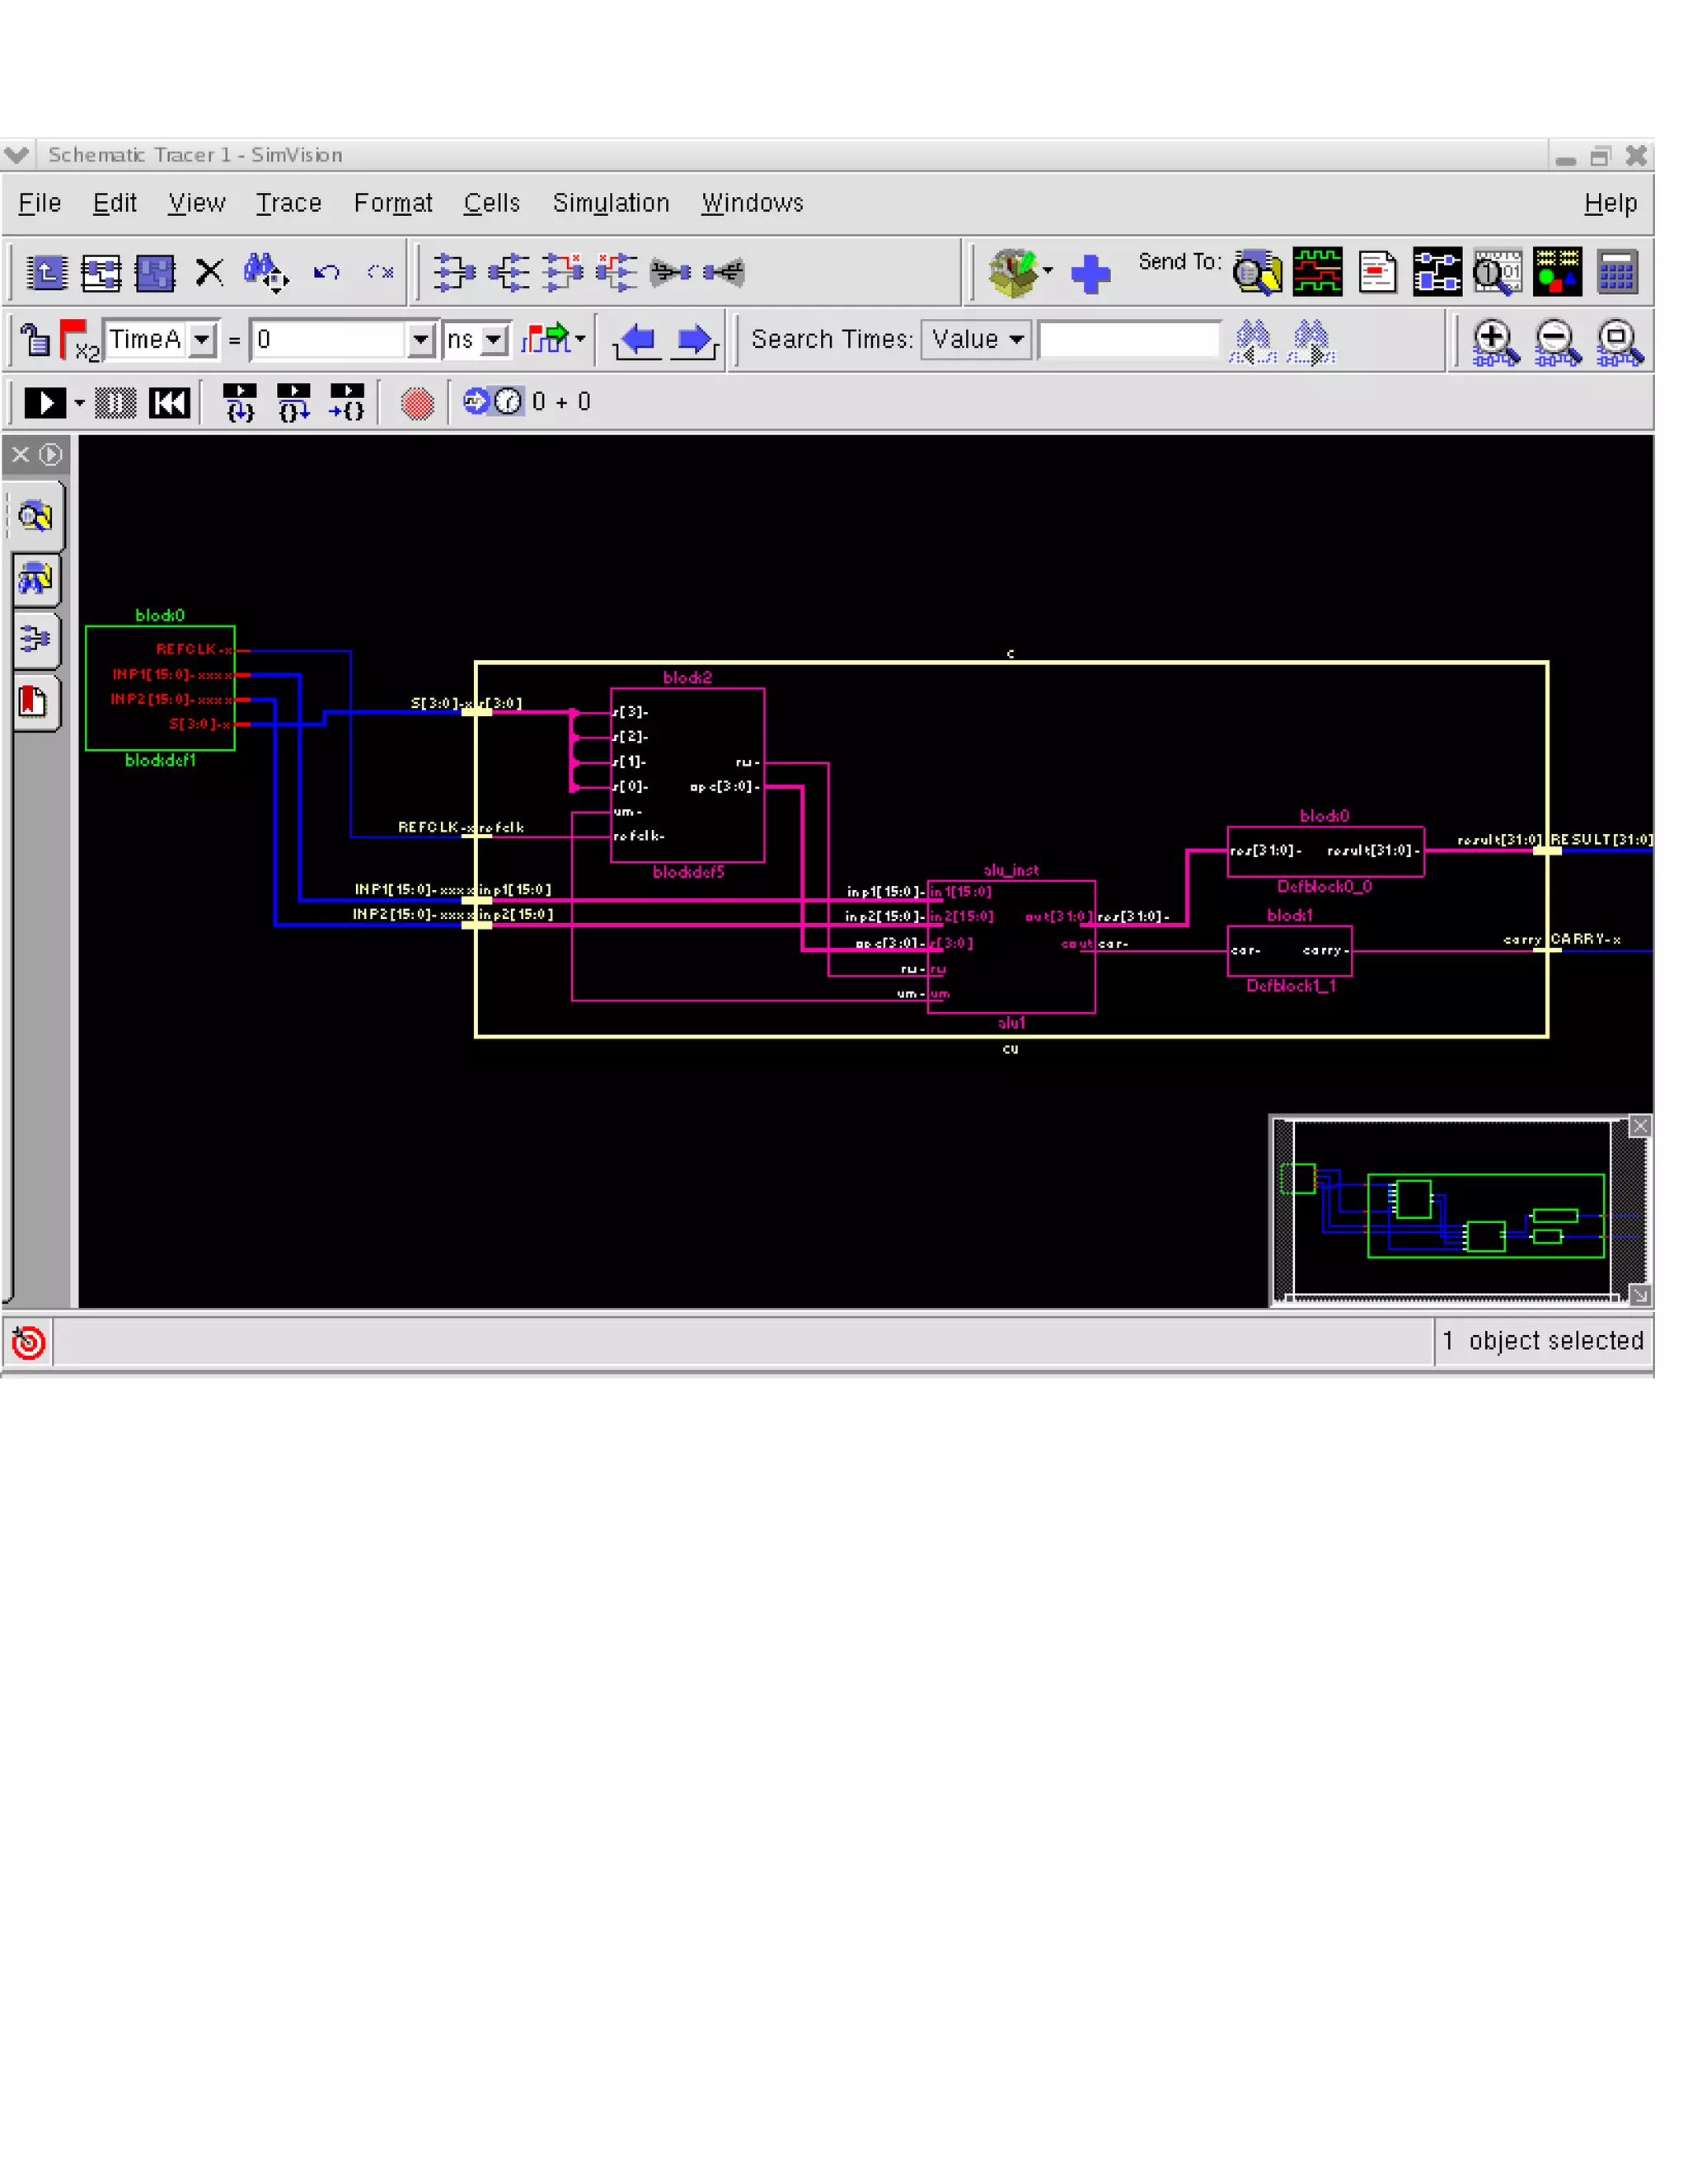Close the schematic overview minimap
The width and height of the screenshot is (1688, 2184).
1640,1126
